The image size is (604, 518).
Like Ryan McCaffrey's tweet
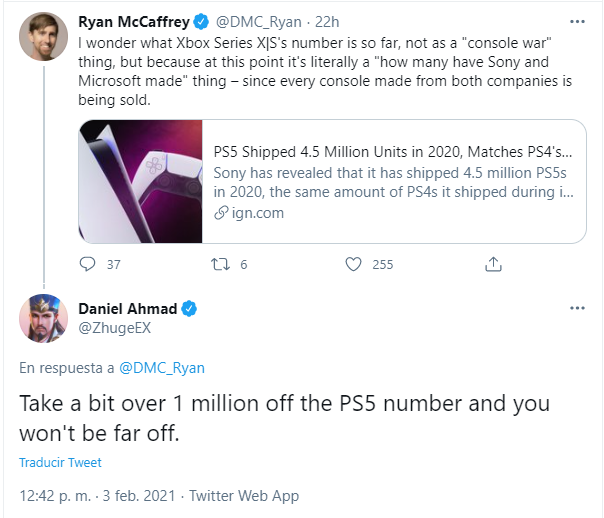pos(353,264)
